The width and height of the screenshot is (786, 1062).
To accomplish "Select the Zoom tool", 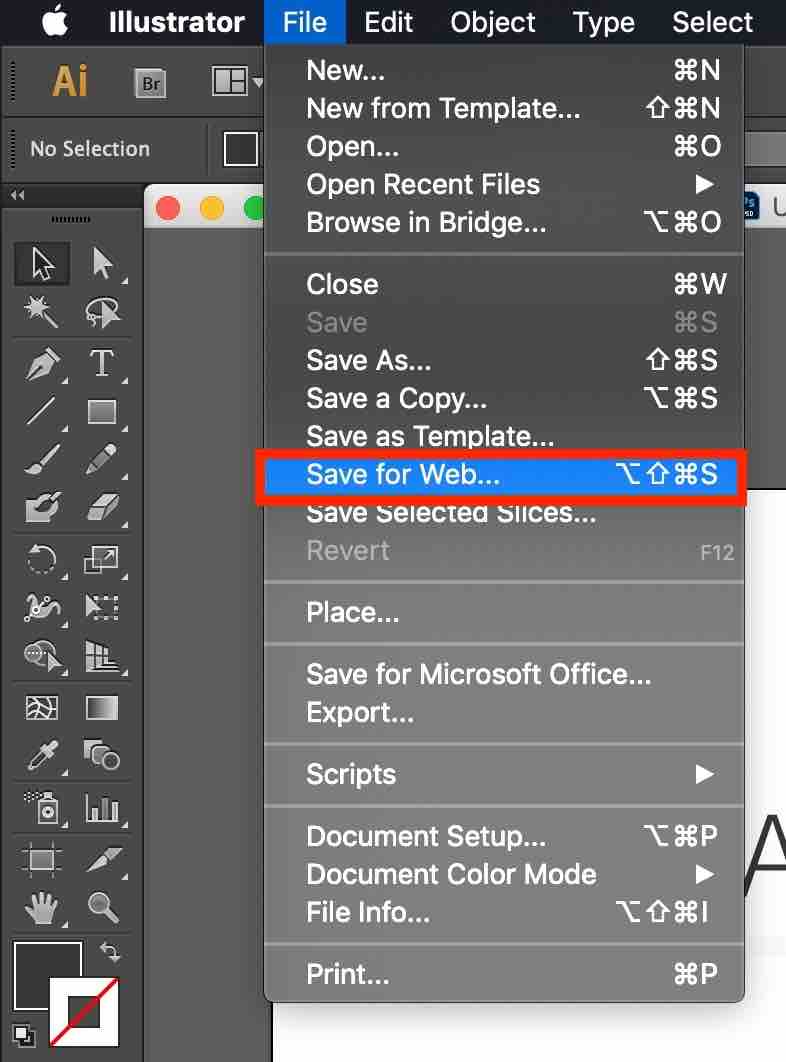I will (x=102, y=908).
